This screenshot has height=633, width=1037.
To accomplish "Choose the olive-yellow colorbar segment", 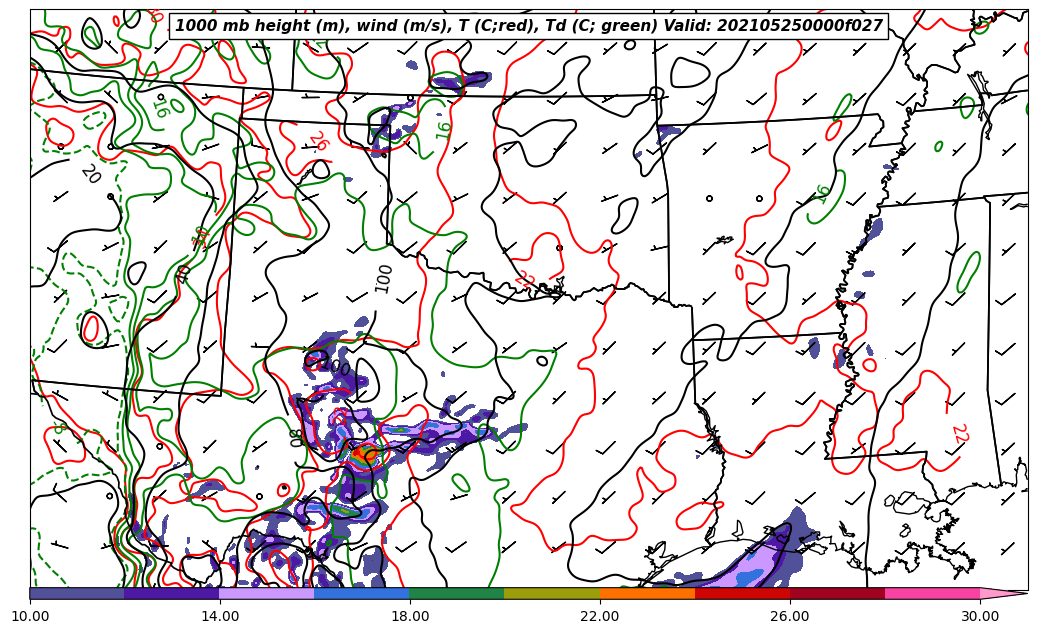I will 552,593.
